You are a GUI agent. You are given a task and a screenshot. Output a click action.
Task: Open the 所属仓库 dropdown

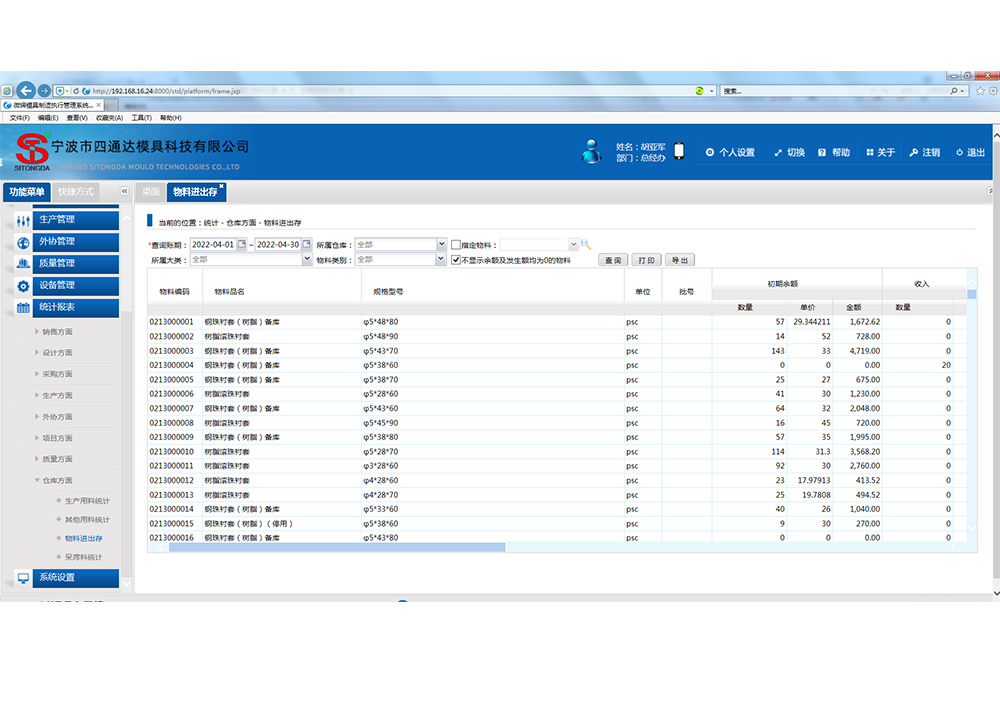(441, 244)
